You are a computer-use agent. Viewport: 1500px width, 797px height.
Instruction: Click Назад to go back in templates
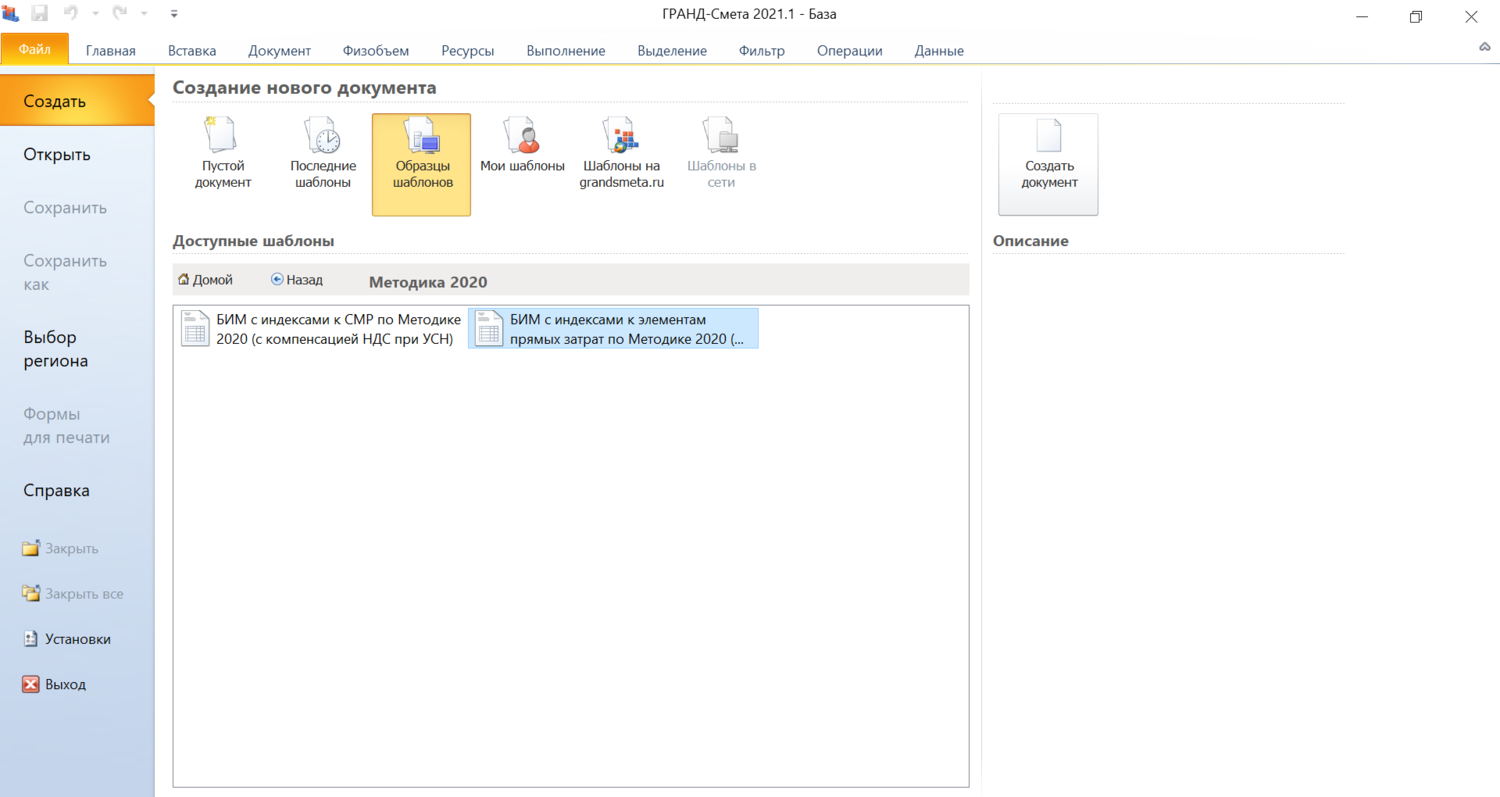(297, 280)
